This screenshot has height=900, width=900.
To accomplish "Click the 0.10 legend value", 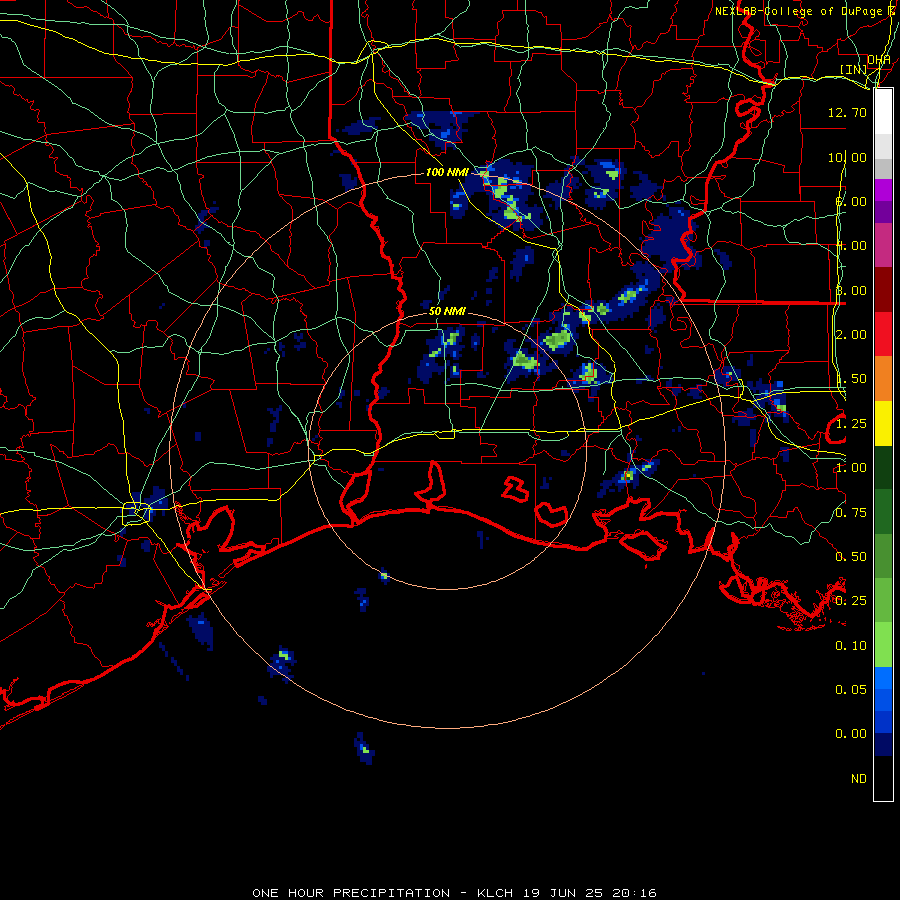I will coord(851,646).
